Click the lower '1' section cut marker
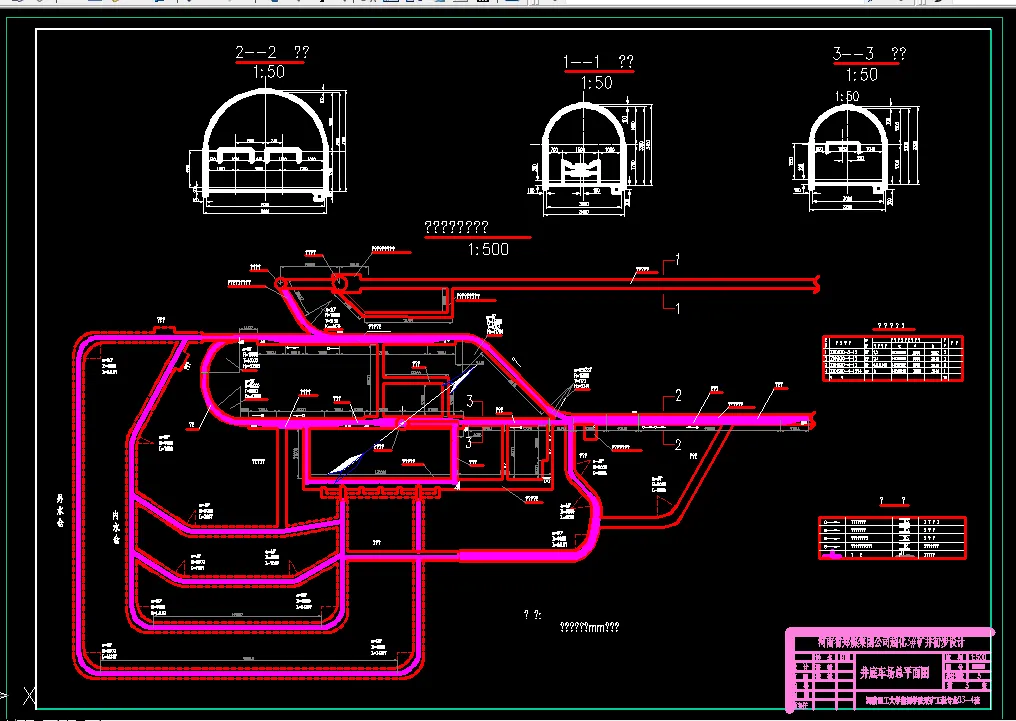Image resolution: width=1016 pixels, height=721 pixels. (x=677, y=308)
